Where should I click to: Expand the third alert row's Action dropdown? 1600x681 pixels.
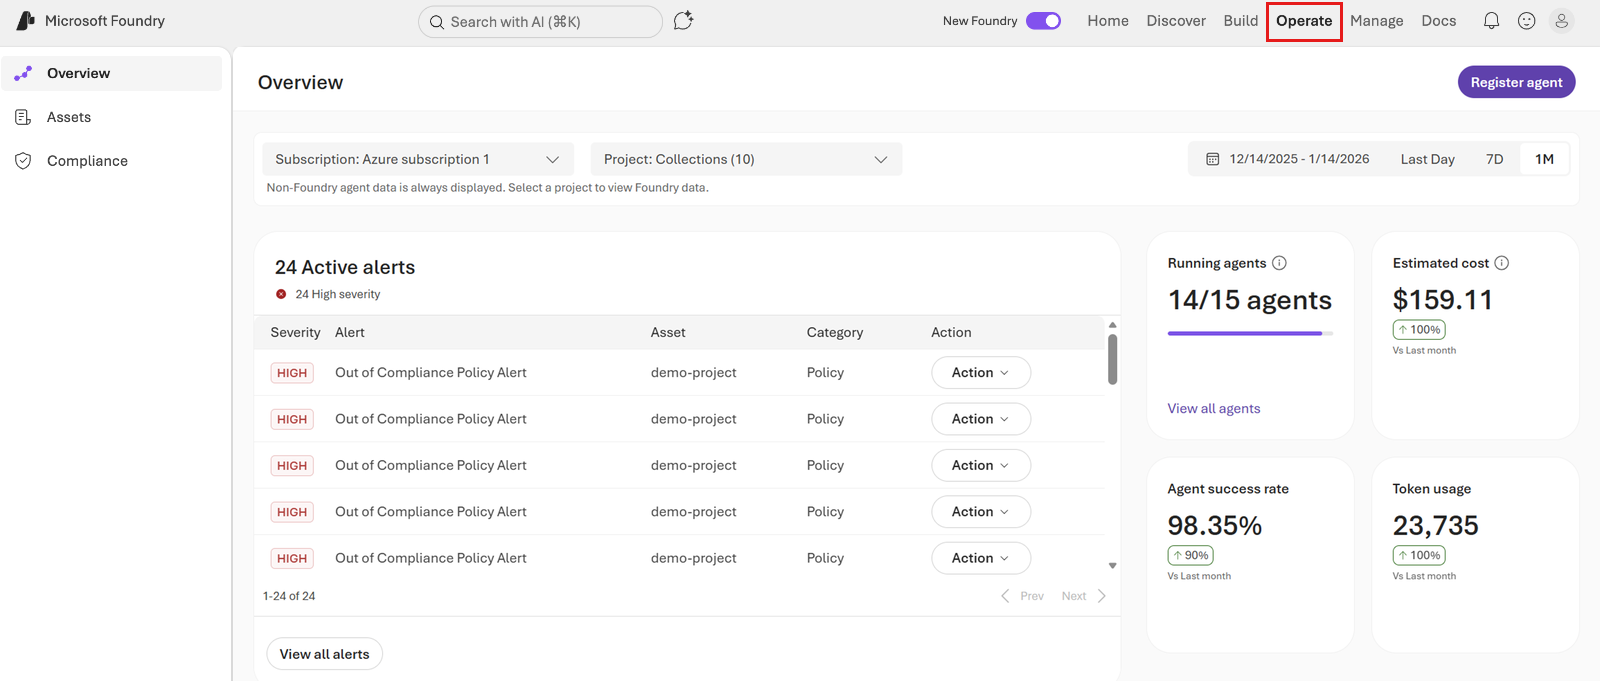point(981,465)
